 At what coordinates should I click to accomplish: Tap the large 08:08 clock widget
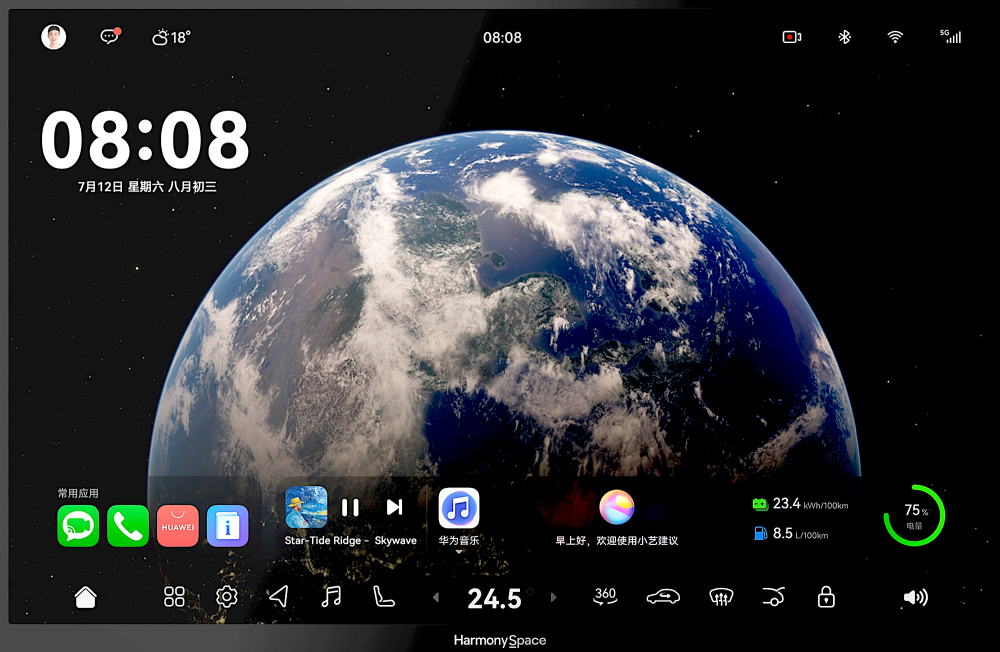(145, 140)
